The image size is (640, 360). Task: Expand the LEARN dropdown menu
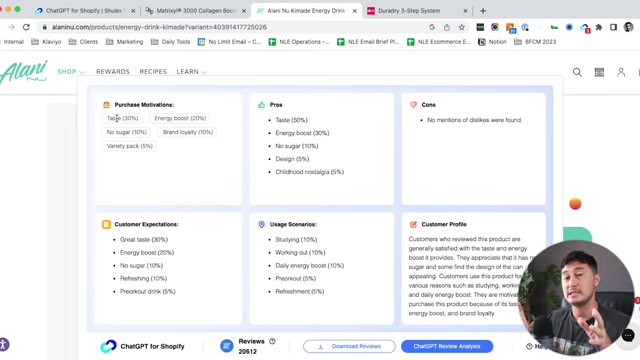coord(191,71)
